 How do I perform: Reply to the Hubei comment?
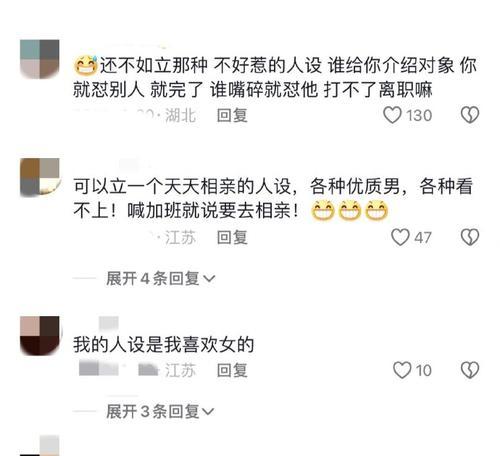232,116
